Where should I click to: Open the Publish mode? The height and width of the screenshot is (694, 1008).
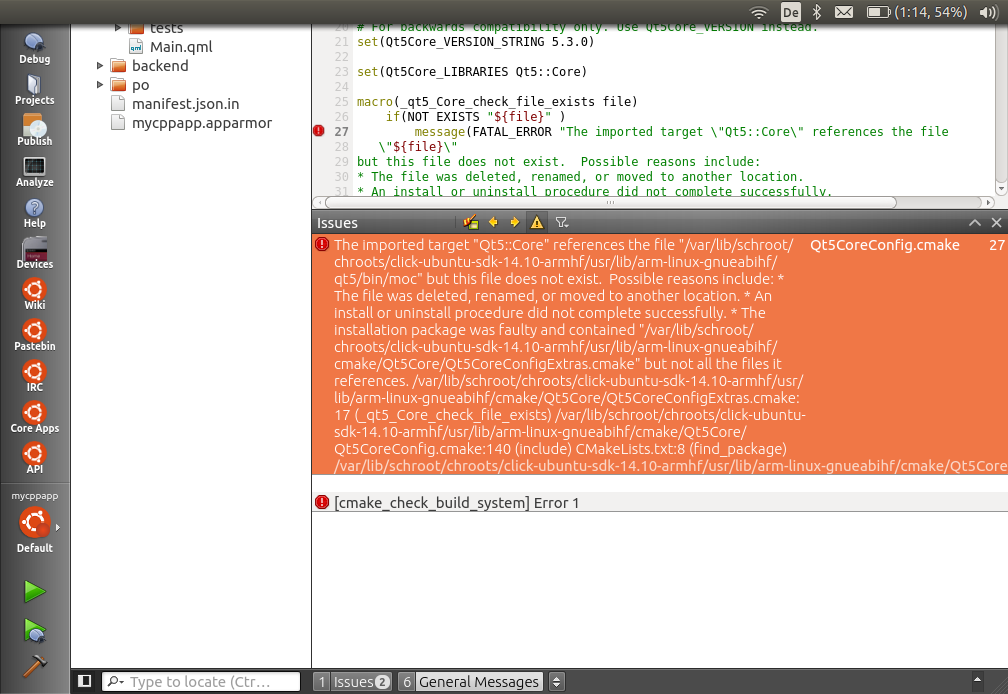pyautogui.click(x=34, y=129)
